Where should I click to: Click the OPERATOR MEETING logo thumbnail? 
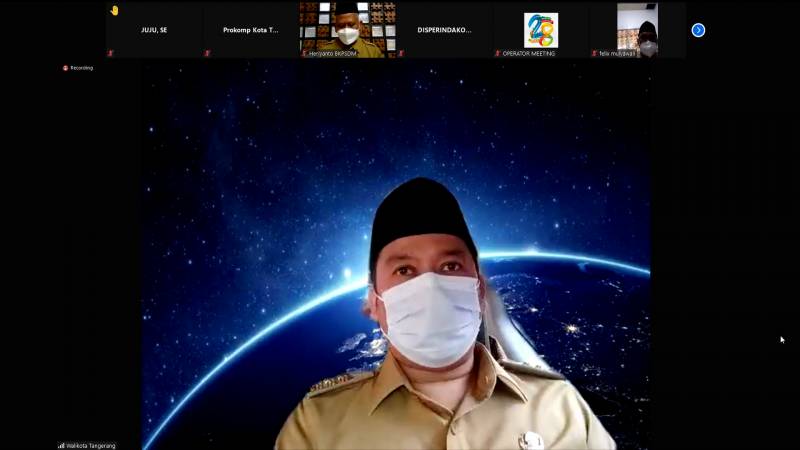point(541,29)
